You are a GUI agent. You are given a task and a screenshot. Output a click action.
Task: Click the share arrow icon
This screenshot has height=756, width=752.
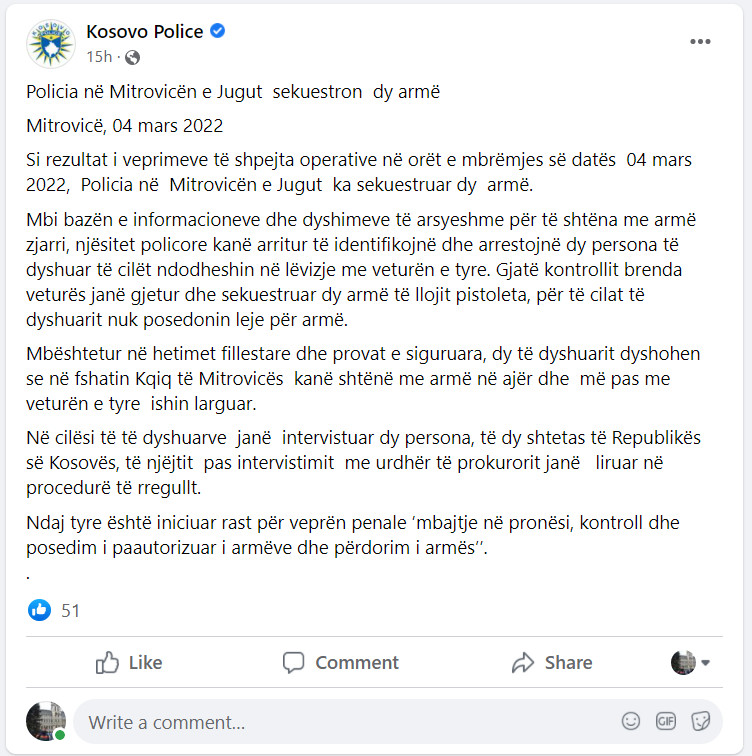(523, 662)
